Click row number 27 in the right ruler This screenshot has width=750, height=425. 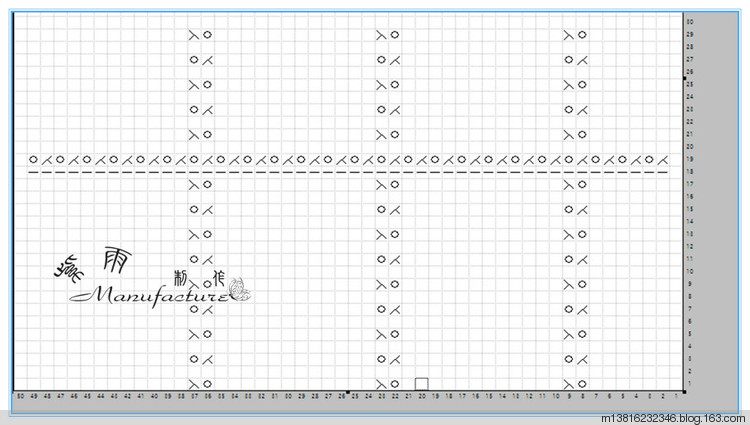690,59
